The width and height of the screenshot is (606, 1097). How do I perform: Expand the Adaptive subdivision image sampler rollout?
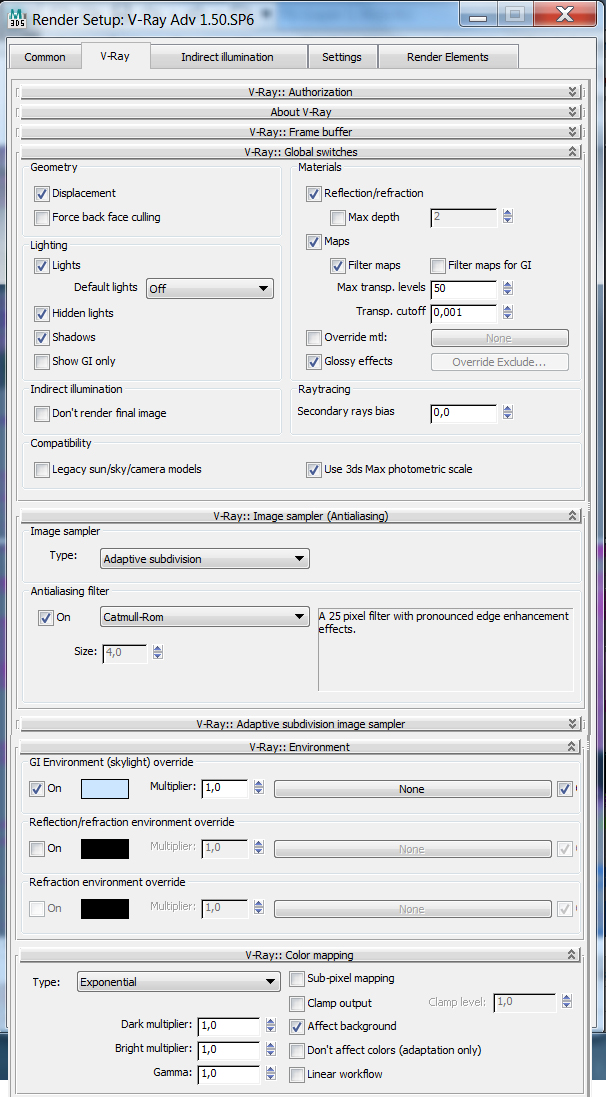pos(301,724)
